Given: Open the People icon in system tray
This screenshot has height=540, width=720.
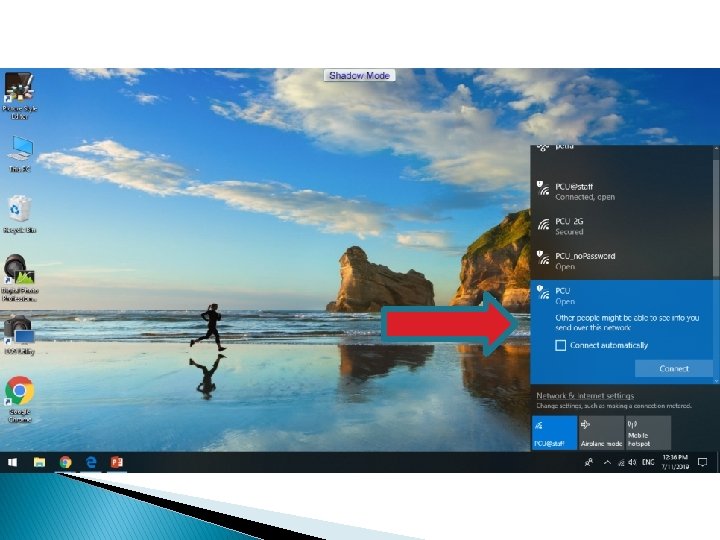Looking at the screenshot, I should point(589,462).
